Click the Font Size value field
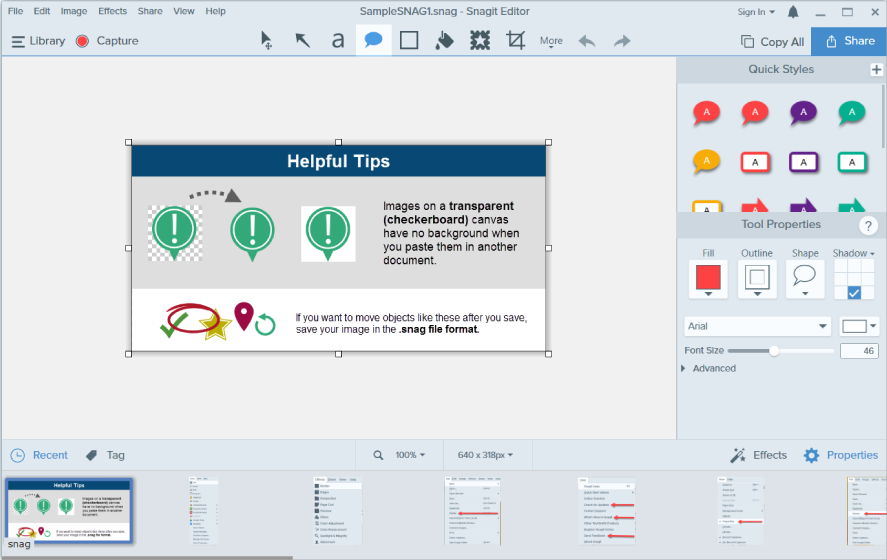887x560 pixels. click(859, 351)
